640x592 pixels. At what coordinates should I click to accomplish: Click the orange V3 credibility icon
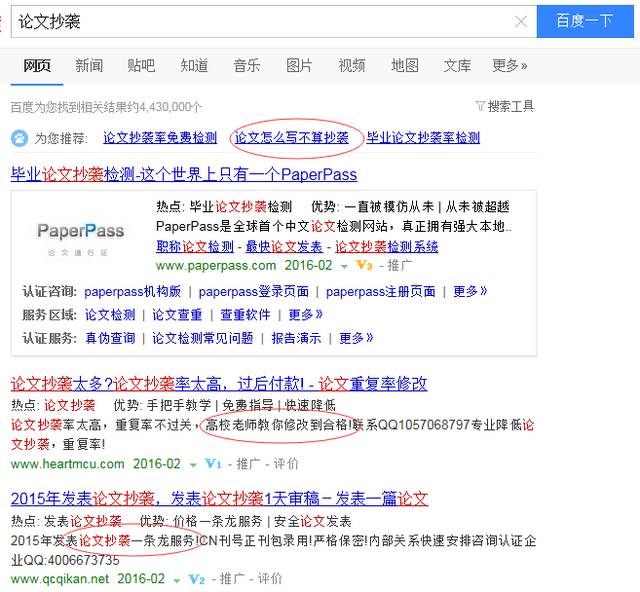(364, 265)
